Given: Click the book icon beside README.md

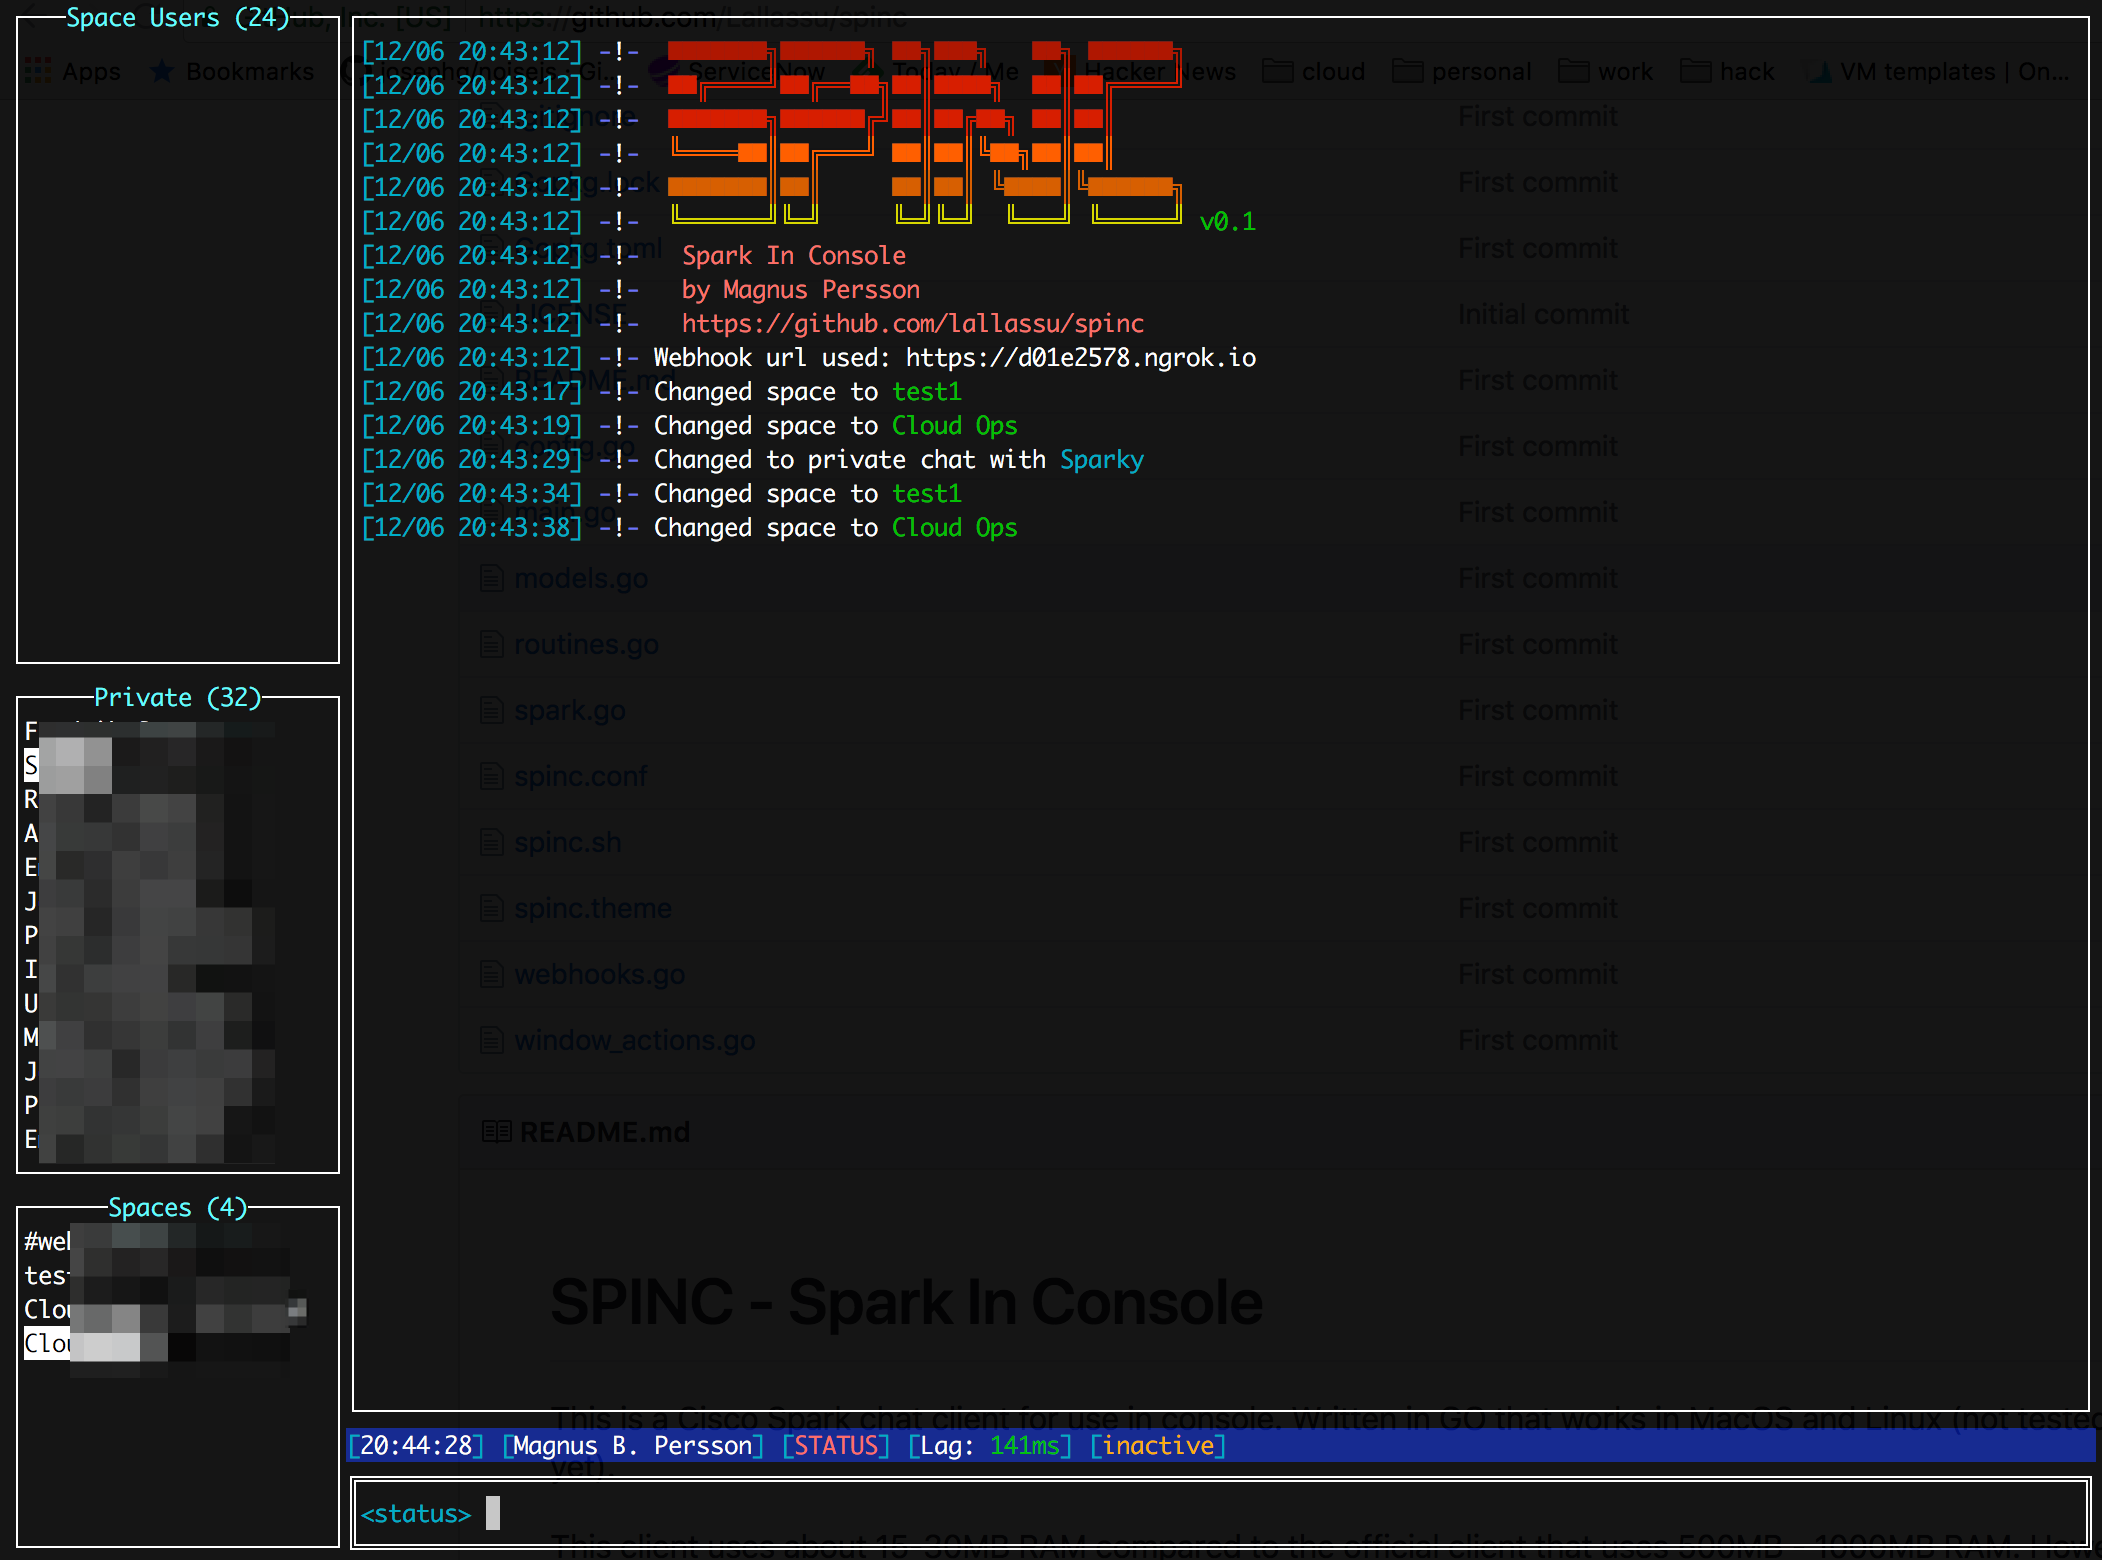Looking at the screenshot, I should [x=496, y=1132].
